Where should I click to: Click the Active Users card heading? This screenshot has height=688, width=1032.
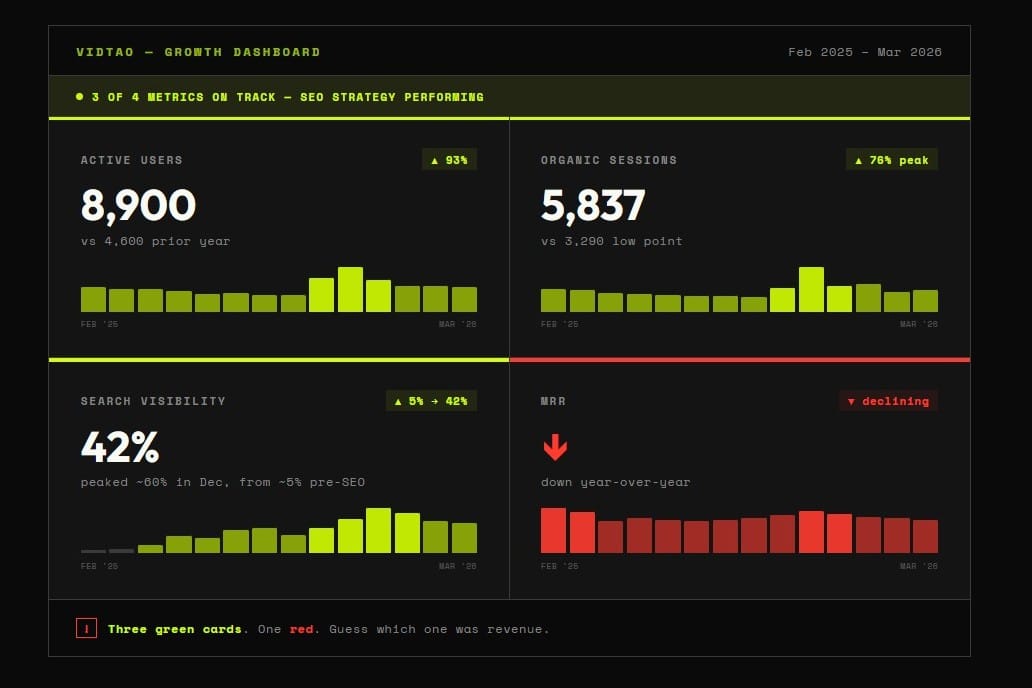click(132, 160)
